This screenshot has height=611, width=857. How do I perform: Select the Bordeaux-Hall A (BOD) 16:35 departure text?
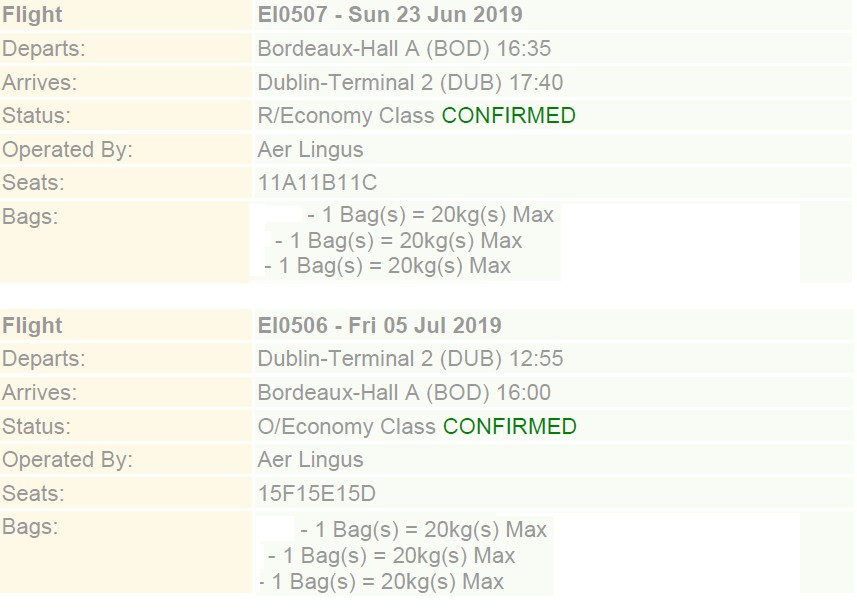(404, 49)
